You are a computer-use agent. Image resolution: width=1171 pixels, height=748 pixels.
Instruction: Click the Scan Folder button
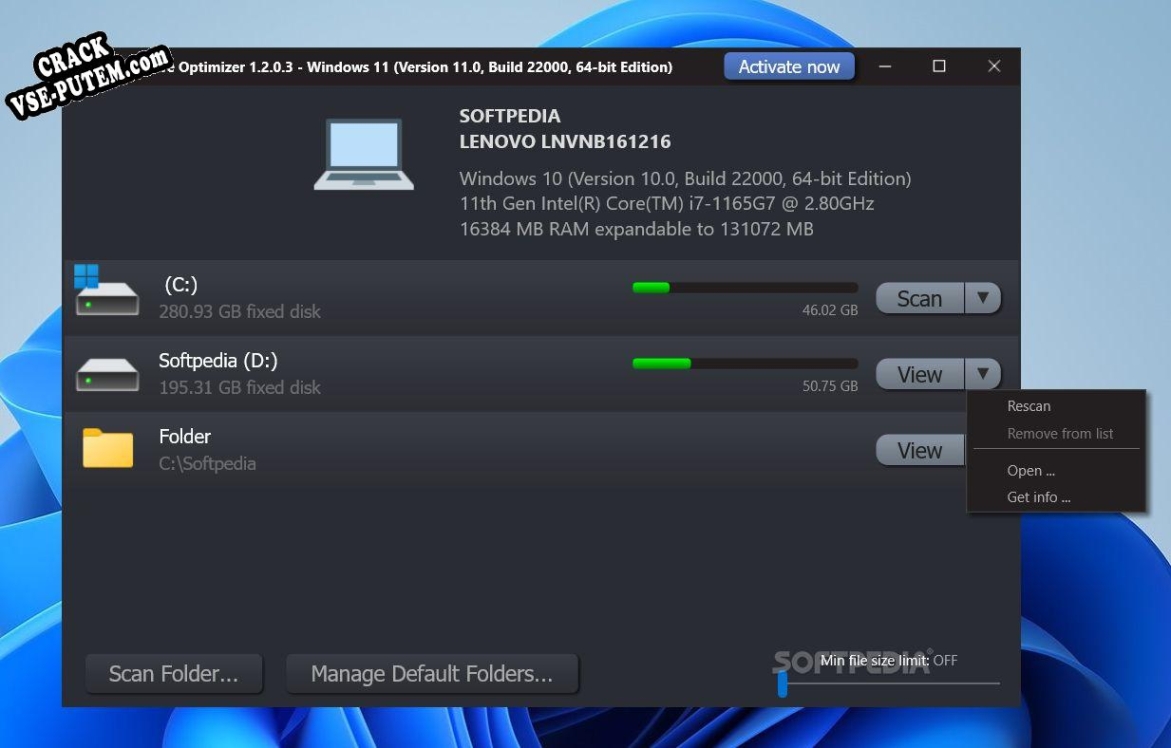coord(173,673)
